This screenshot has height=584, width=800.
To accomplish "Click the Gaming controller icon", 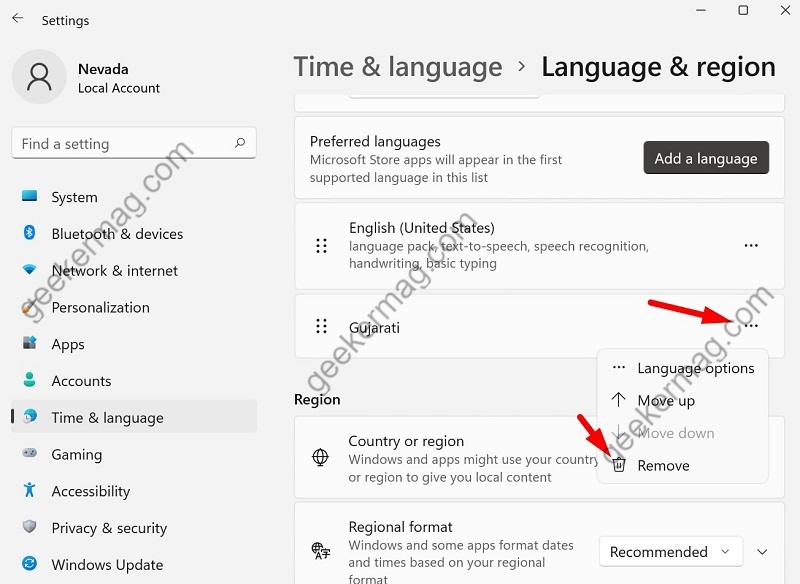I will coord(30,453).
